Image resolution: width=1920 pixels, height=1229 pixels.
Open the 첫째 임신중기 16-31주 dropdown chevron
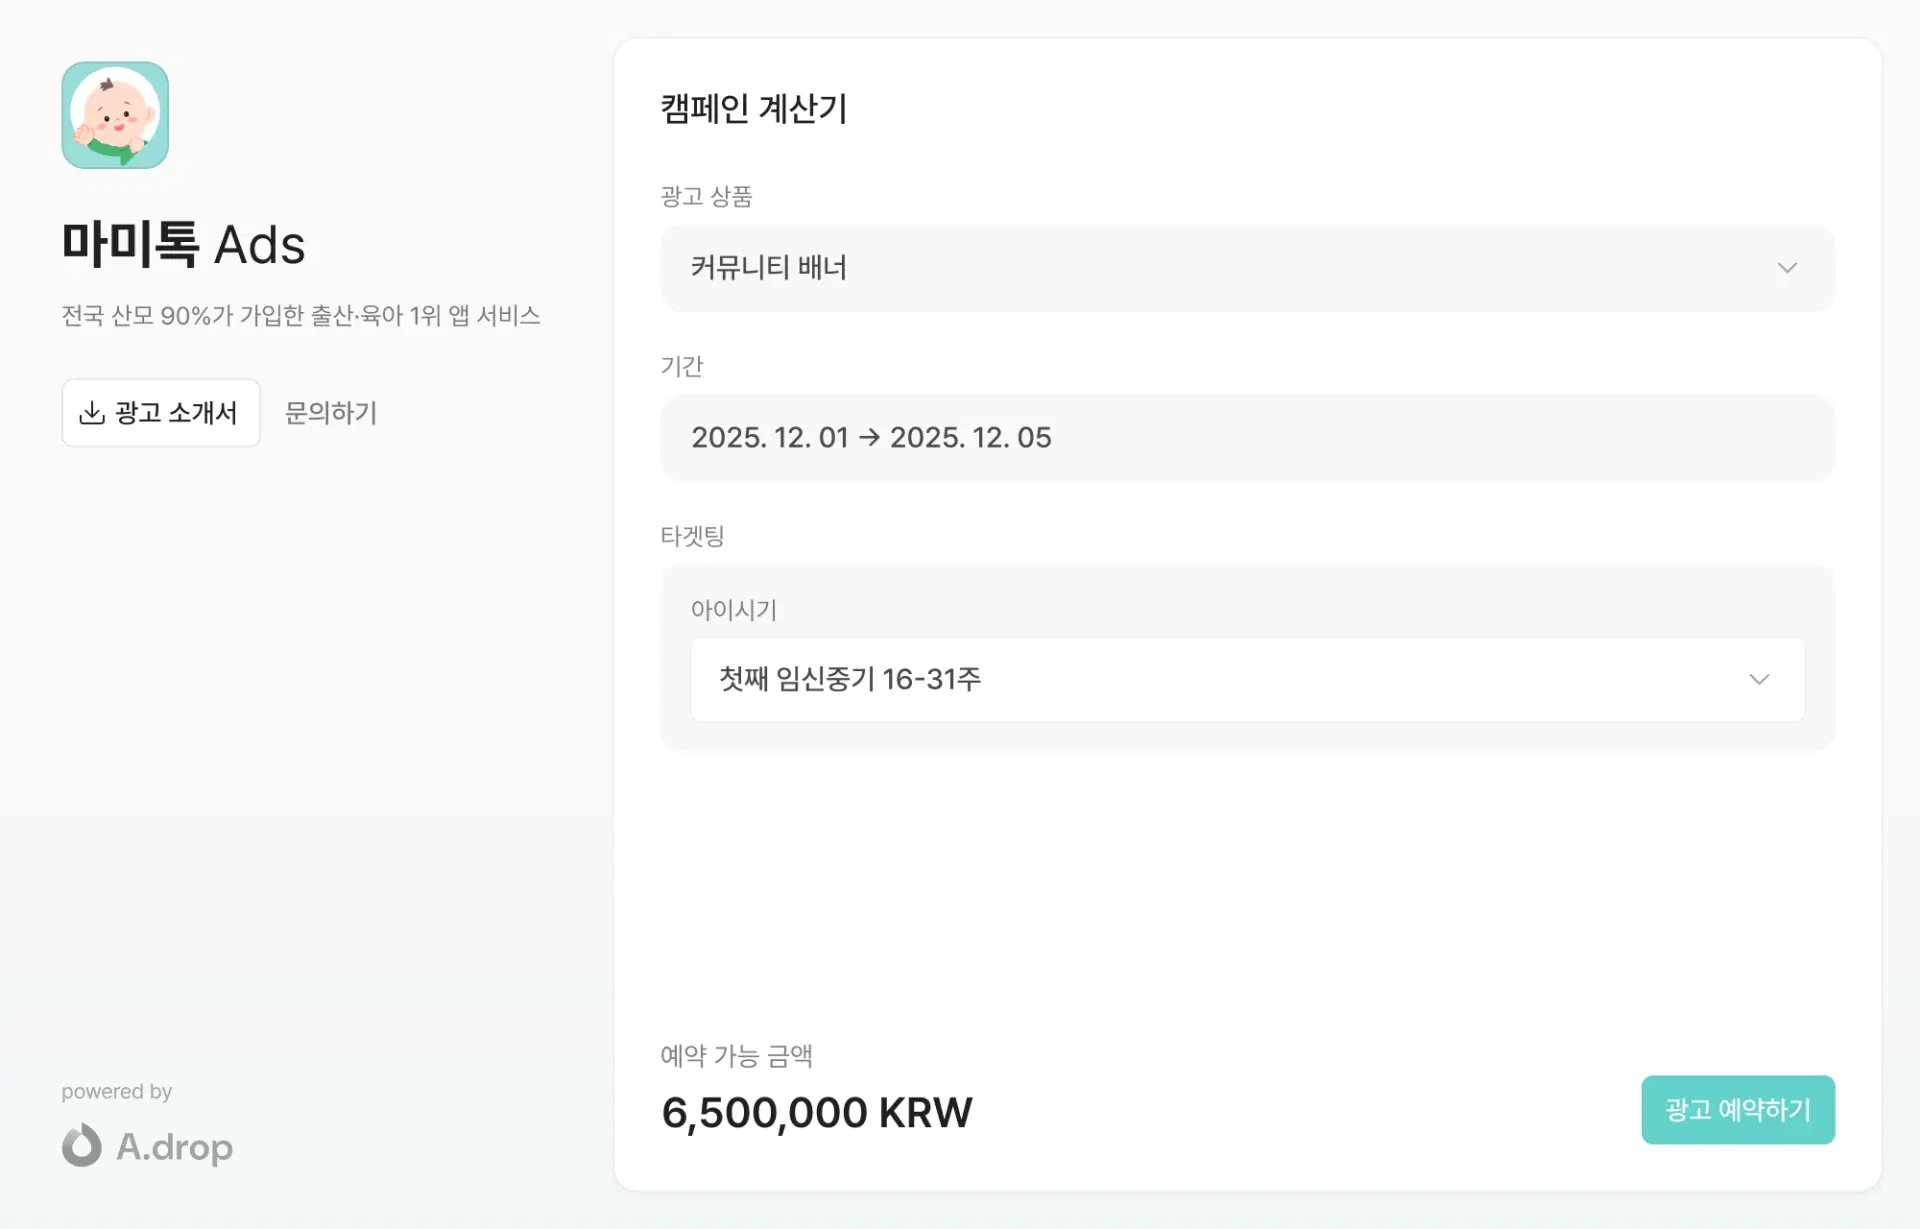coord(1759,680)
